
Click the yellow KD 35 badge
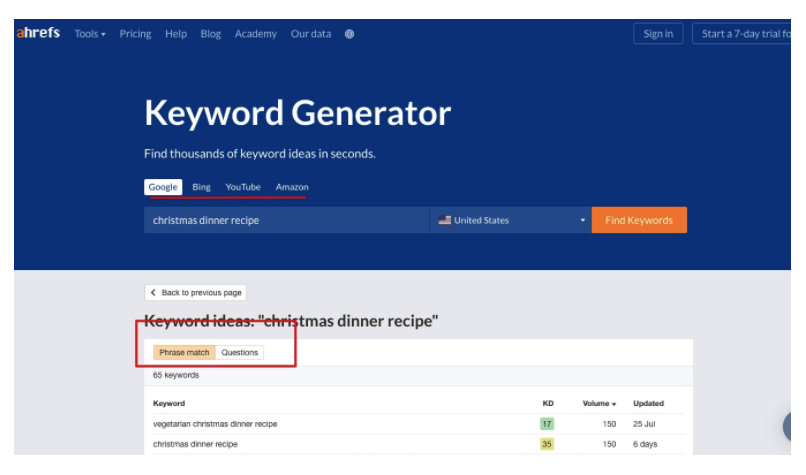pyautogui.click(x=547, y=444)
